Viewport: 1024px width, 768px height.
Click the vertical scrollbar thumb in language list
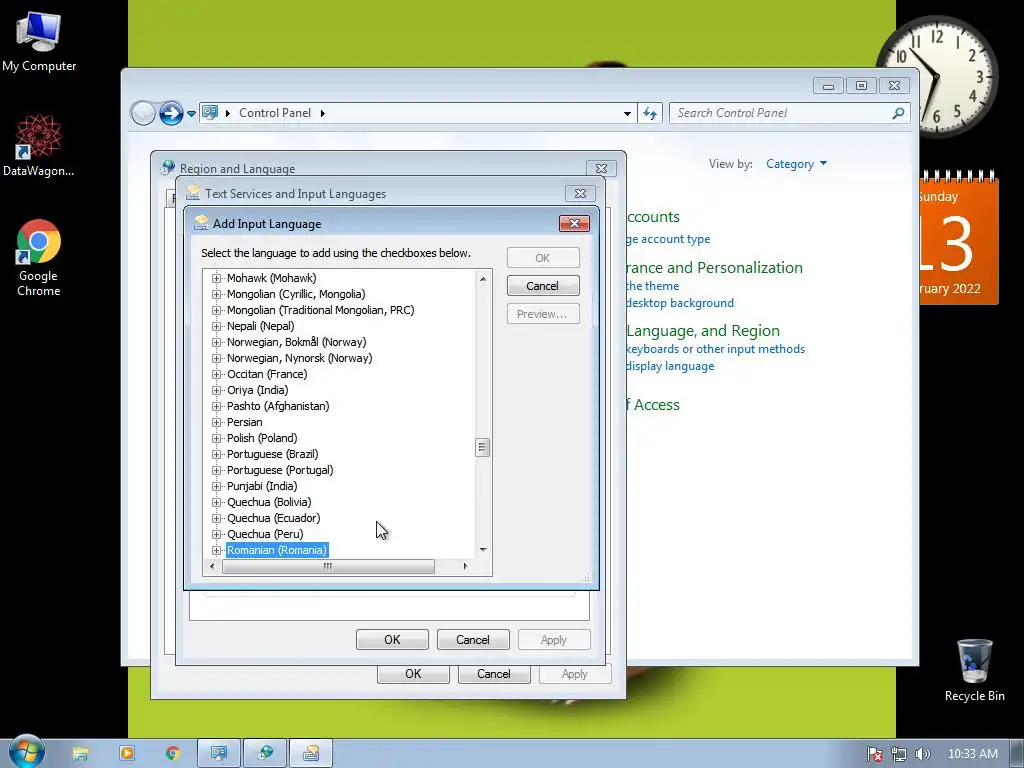[x=483, y=447]
